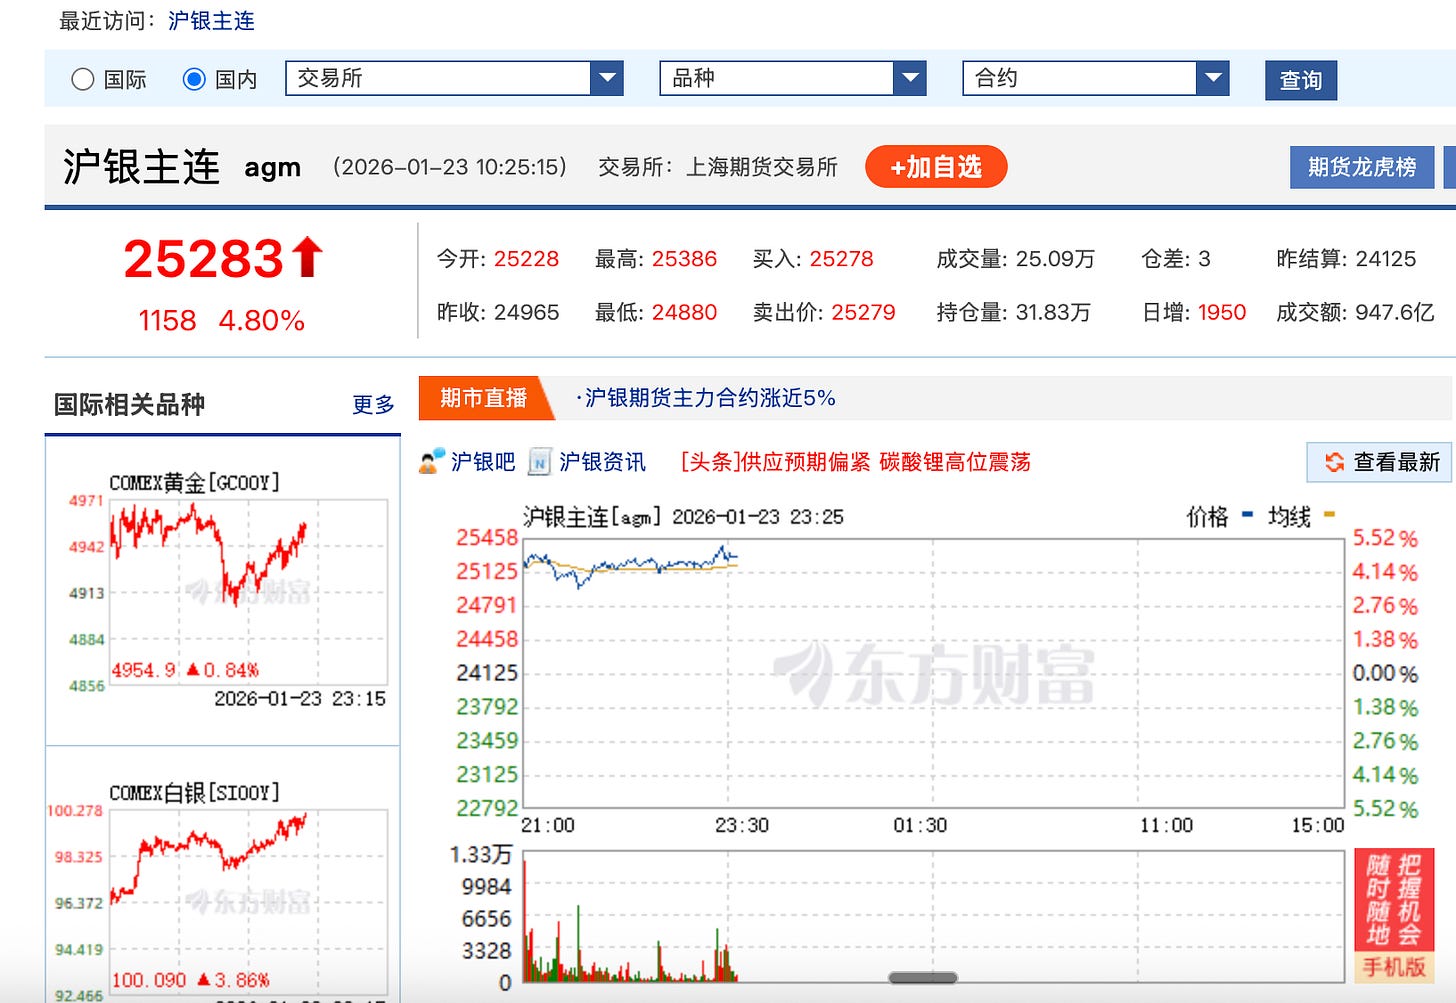Click the 昨结算 value 24125
1456x1003 pixels.
[x=1385, y=259]
